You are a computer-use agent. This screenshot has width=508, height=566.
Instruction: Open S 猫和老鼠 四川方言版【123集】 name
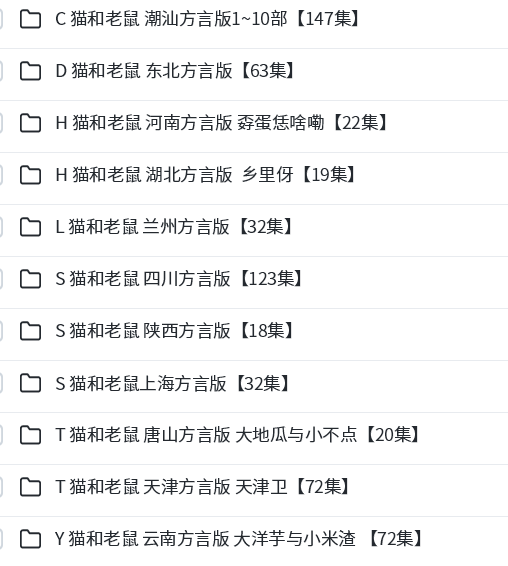pos(179,279)
